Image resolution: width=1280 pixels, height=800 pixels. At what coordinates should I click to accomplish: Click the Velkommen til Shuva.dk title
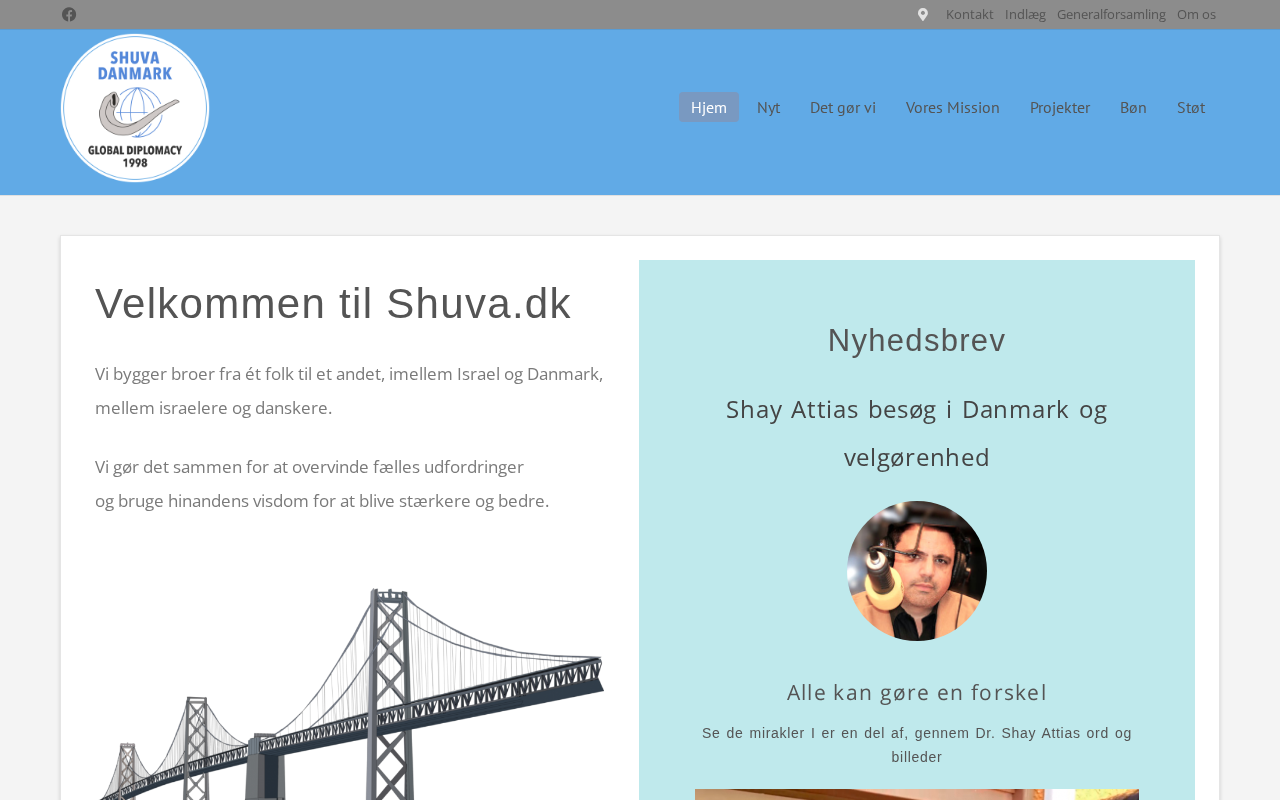(333, 303)
